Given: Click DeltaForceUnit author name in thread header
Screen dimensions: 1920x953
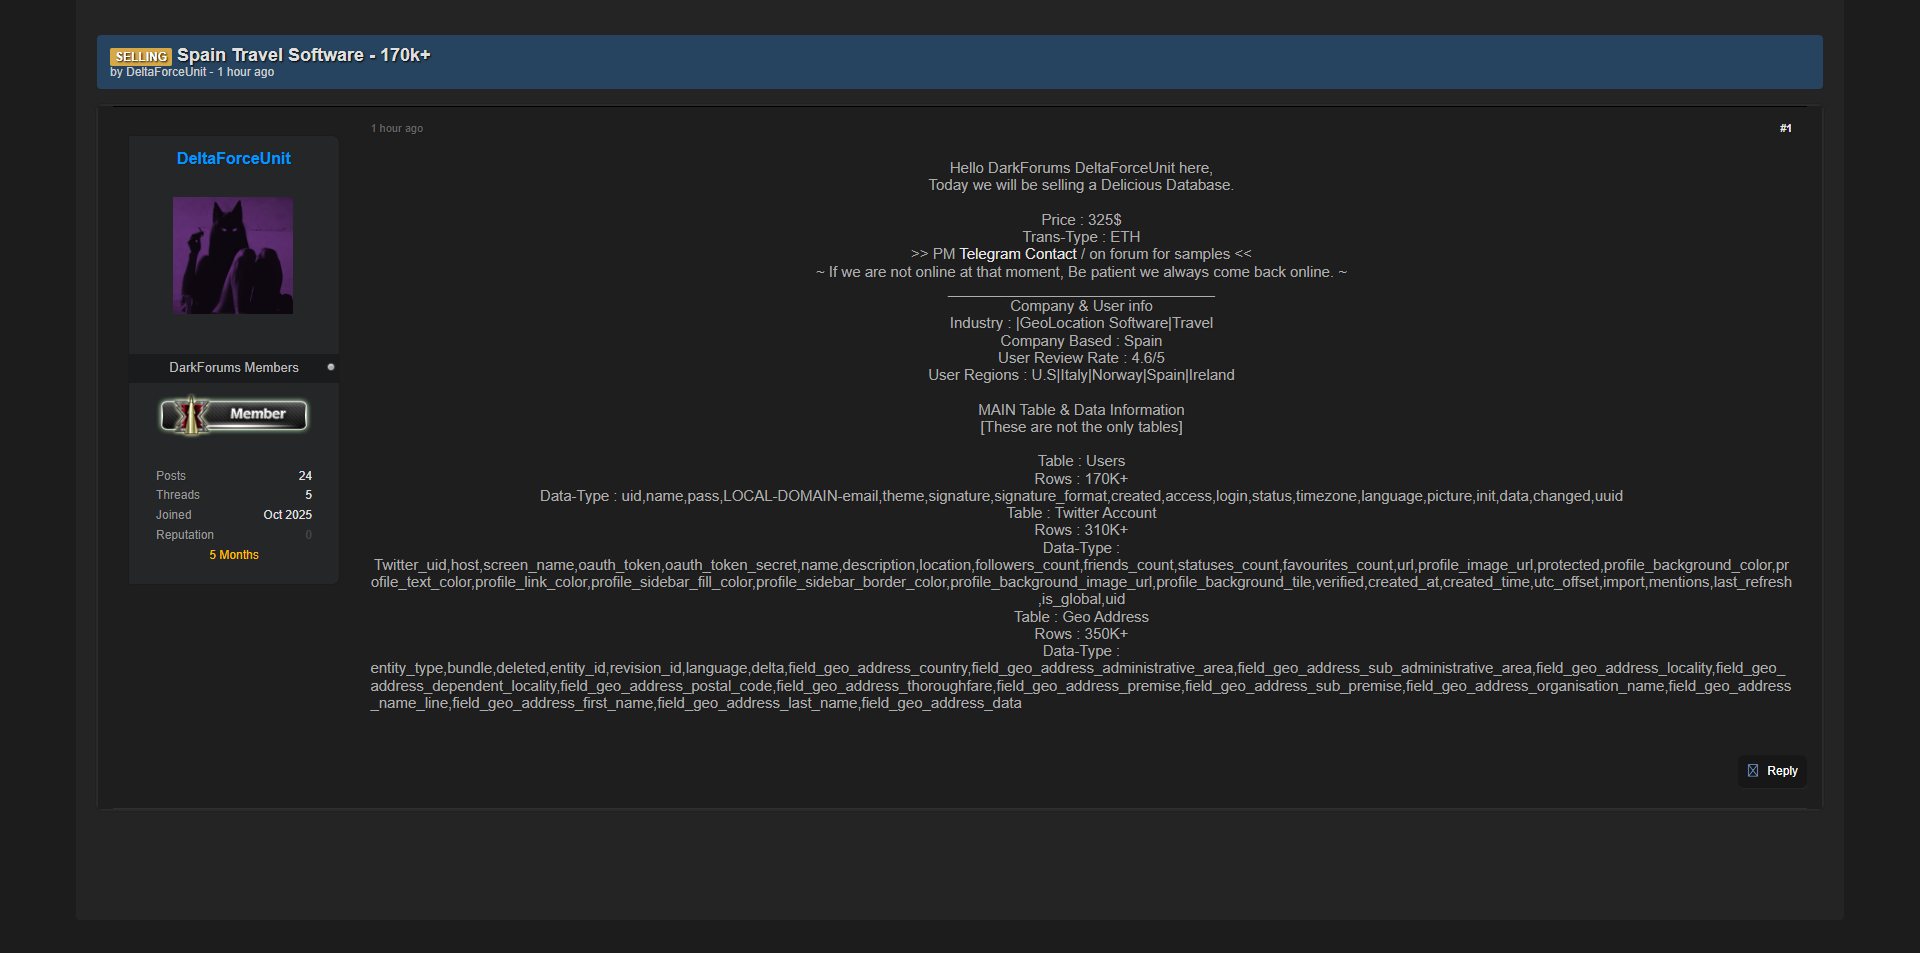Looking at the screenshot, I should pos(166,72).
